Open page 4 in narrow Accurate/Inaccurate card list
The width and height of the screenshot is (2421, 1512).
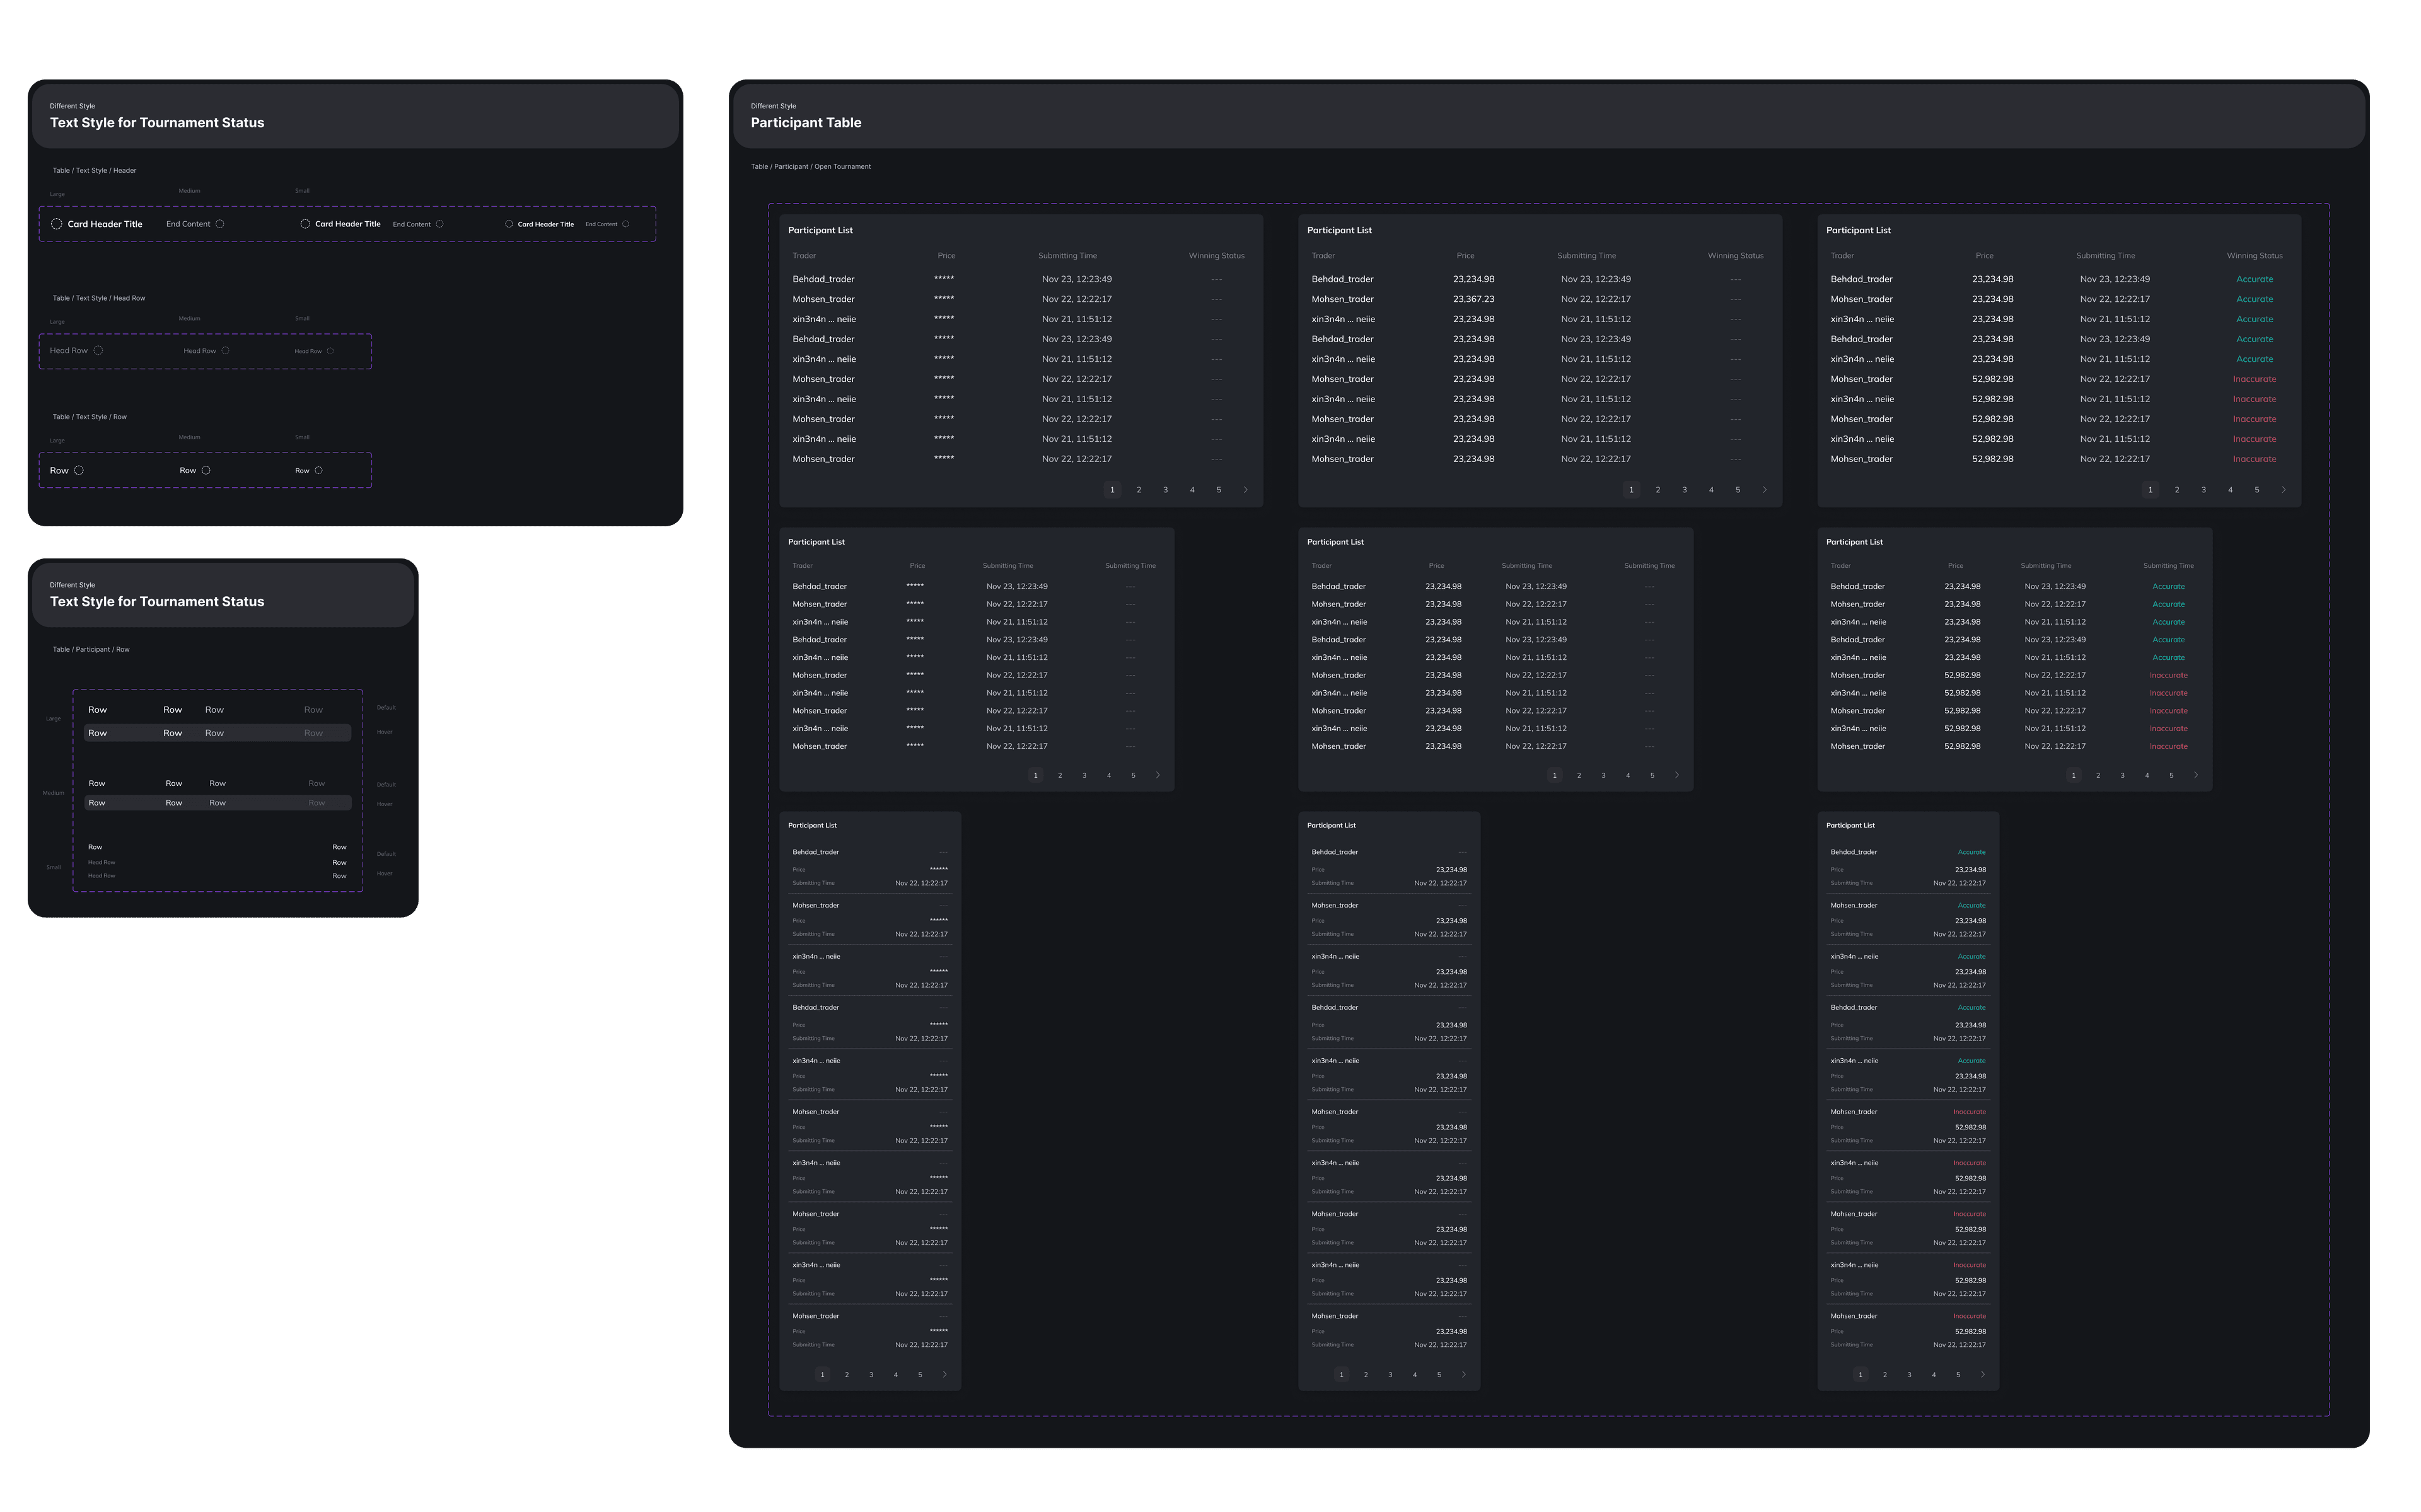click(x=1934, y=1374)
